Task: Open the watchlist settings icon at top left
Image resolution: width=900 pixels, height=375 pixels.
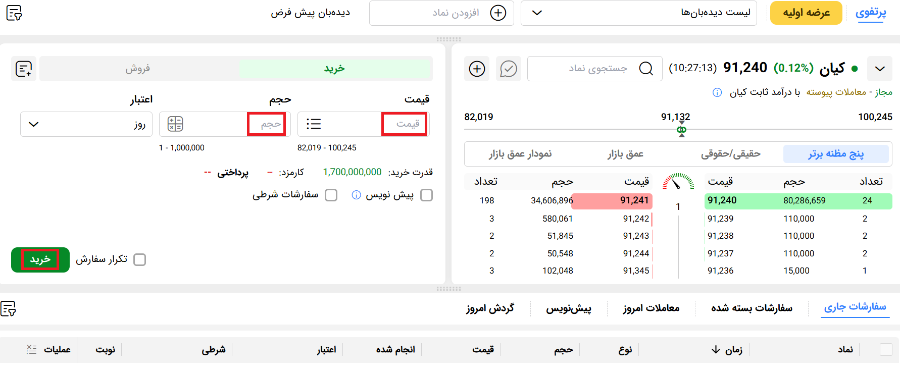Action: pyautogui.click(x=14, y=13)
